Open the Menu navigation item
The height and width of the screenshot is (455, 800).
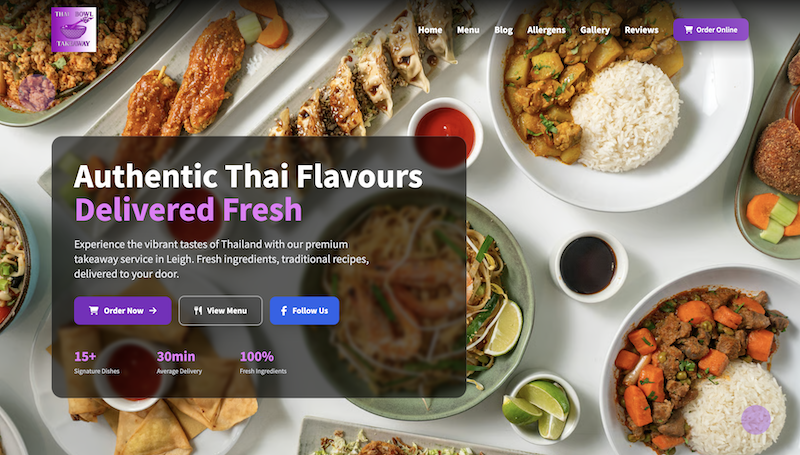pos(468,30)
